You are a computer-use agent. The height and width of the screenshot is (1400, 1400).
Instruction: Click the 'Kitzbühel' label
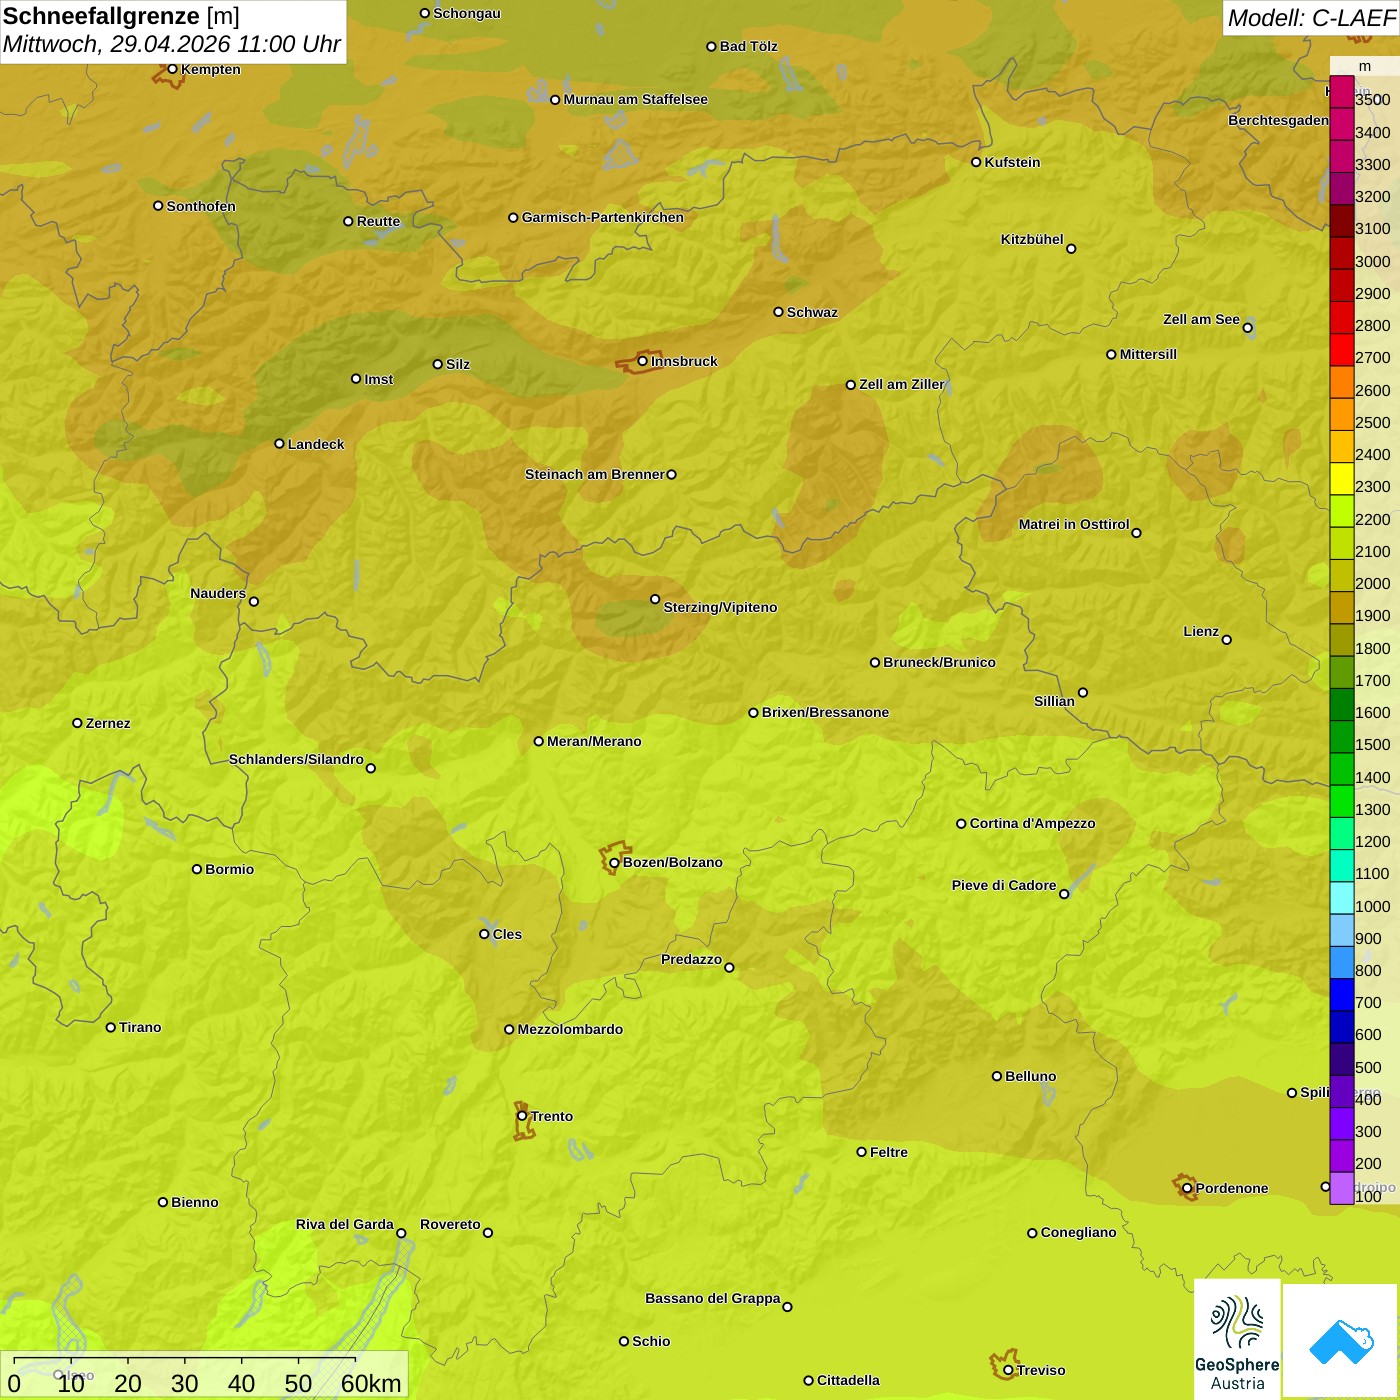(1032, 239)
